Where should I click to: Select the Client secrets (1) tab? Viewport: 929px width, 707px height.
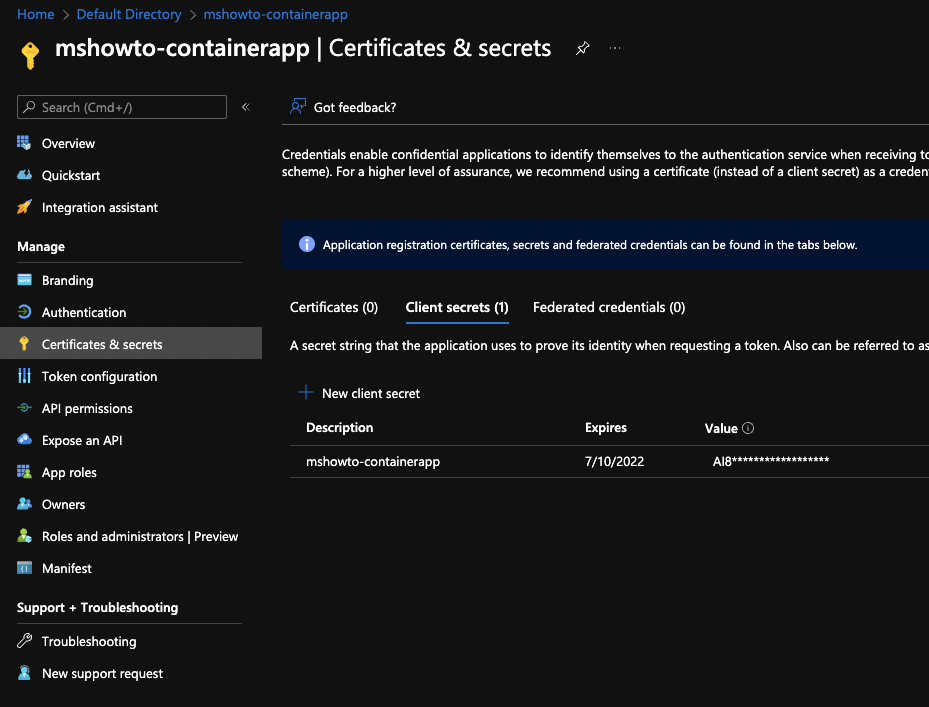457,308
